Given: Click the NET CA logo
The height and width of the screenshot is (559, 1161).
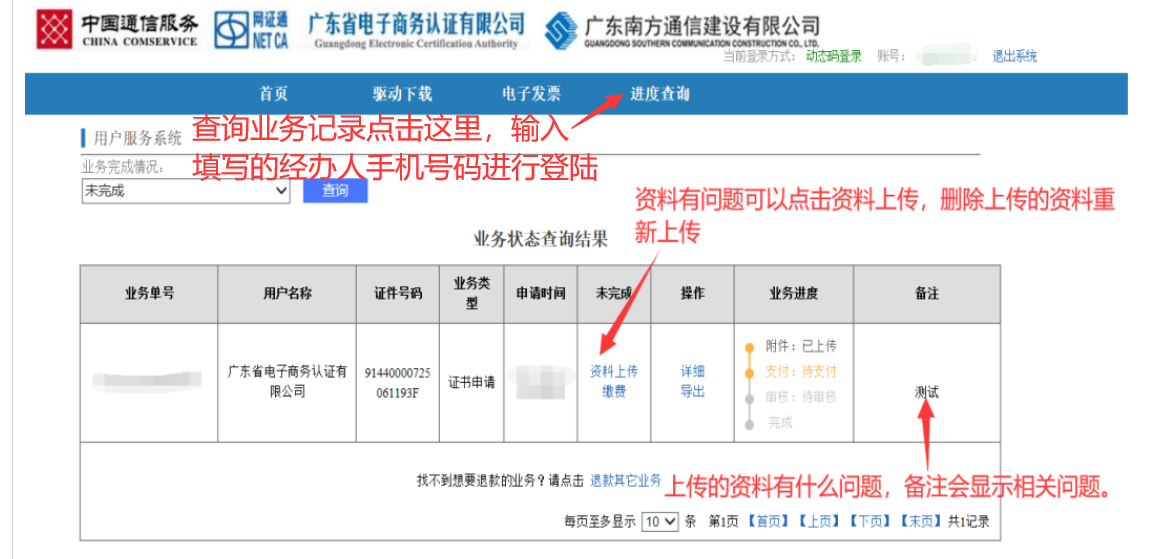Looking at the screenshot, I should (250, 30).
